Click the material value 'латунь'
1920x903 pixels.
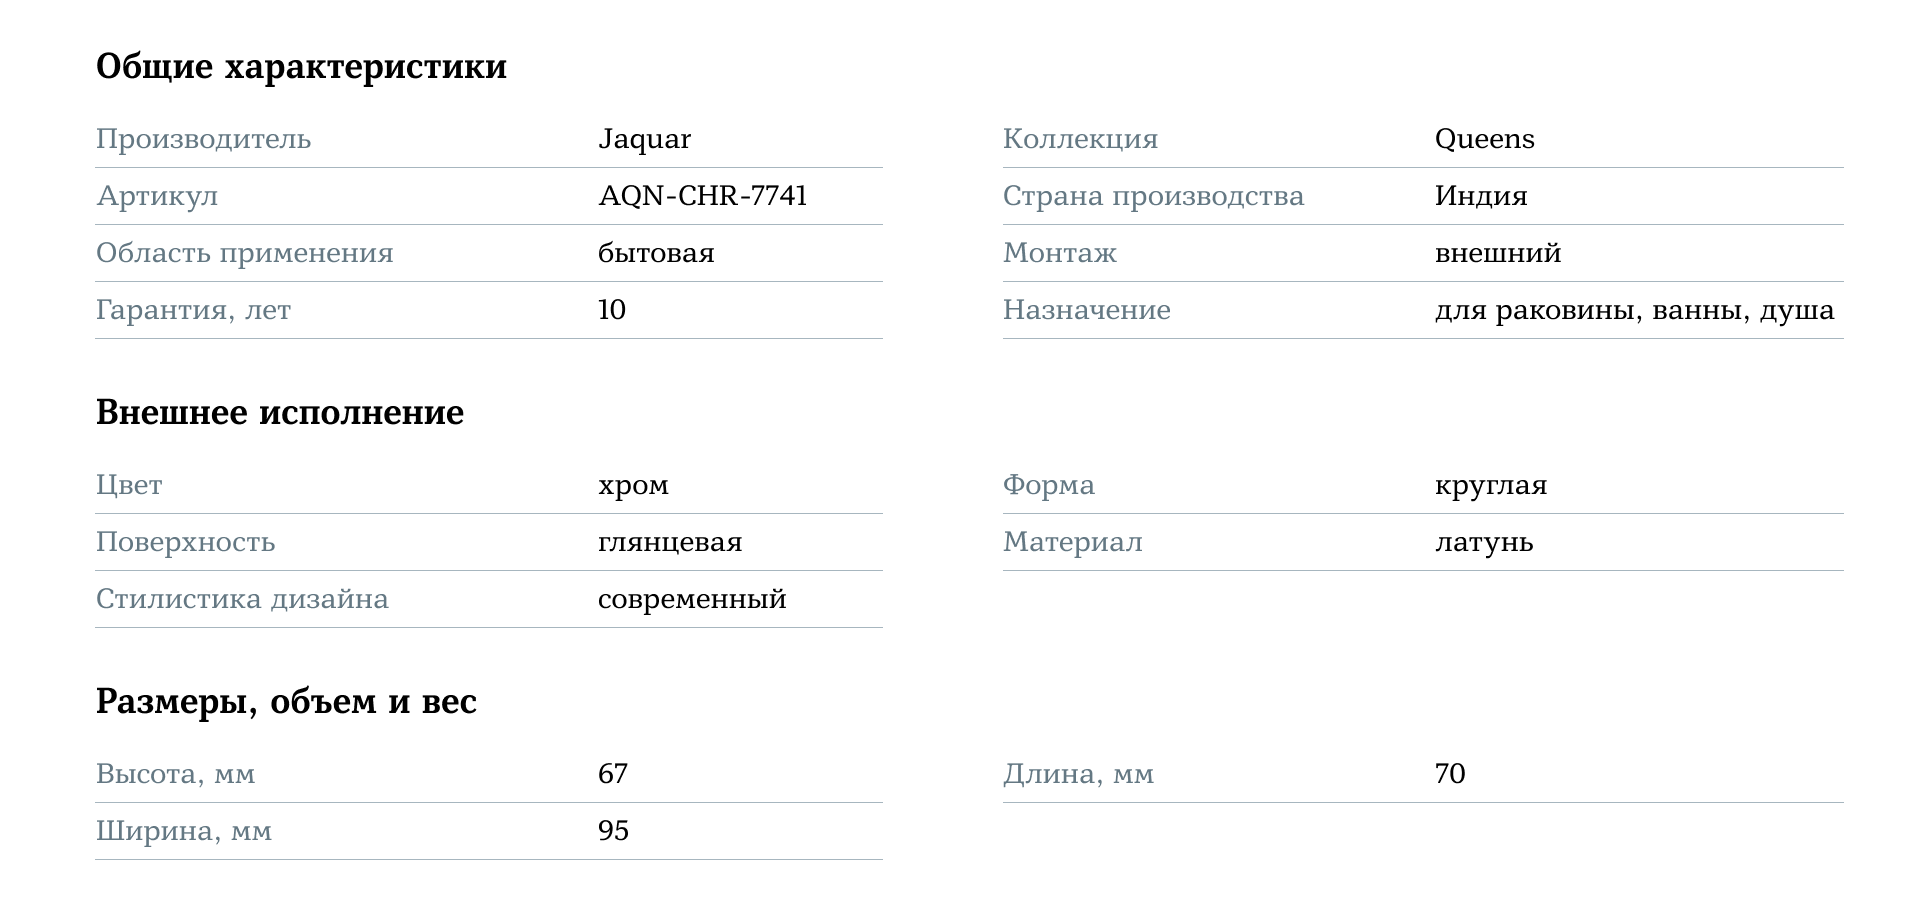point(1483,542)
